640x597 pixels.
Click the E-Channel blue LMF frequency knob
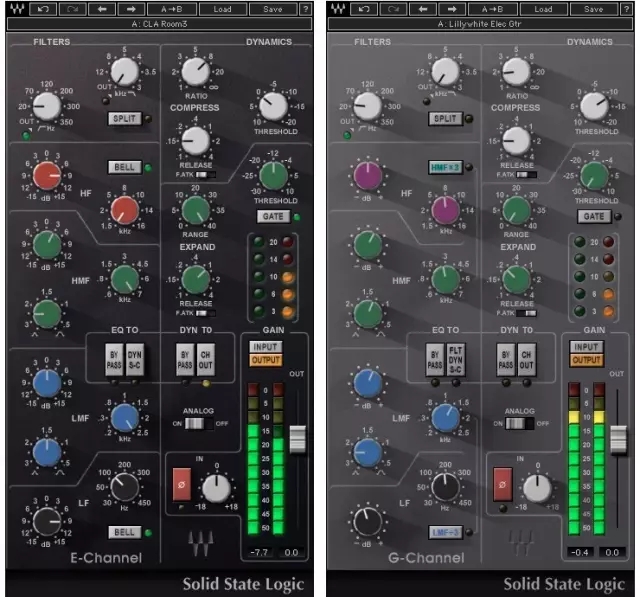coord(125,418)
